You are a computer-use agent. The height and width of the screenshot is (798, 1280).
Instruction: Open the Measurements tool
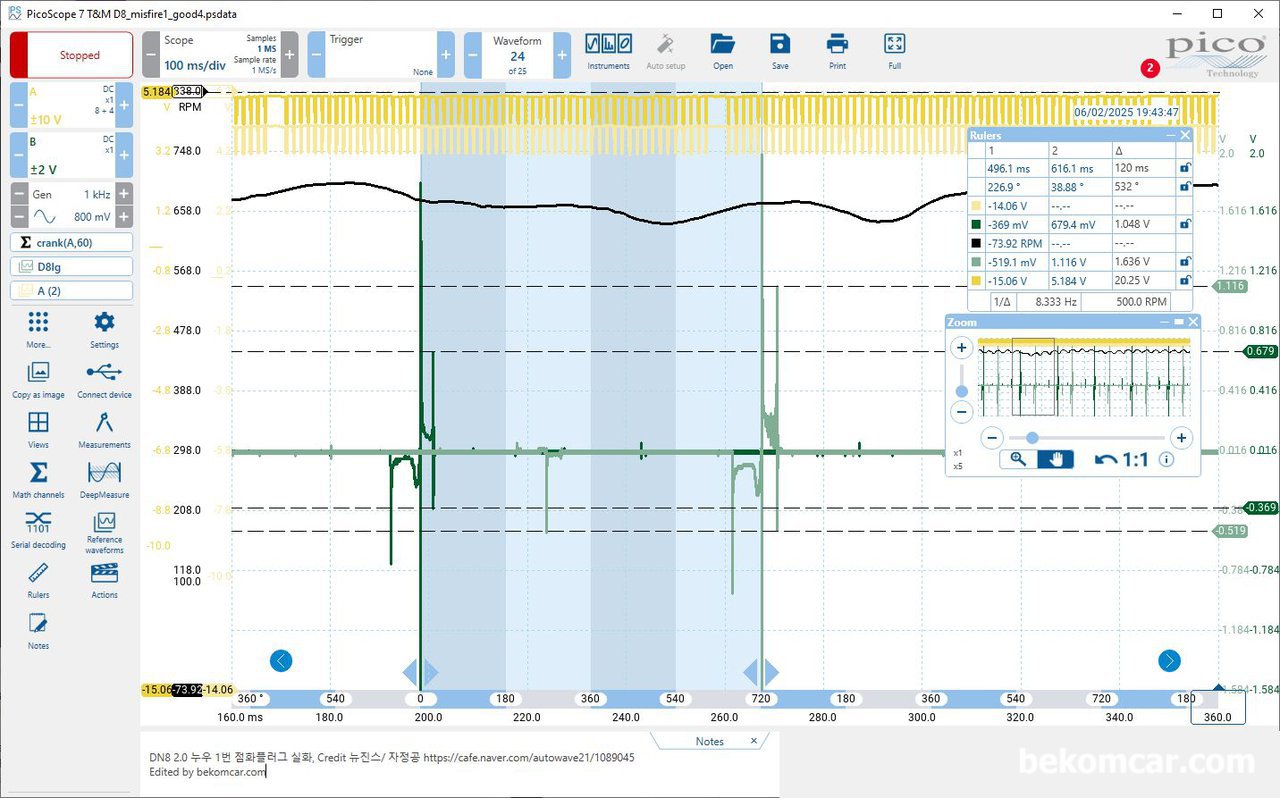[x=104, y=429]
